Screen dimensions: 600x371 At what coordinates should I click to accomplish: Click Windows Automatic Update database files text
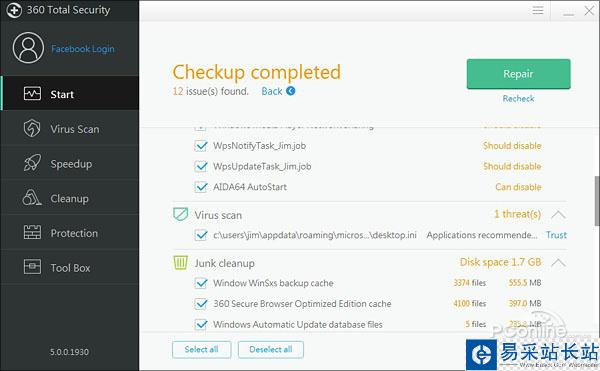(x=298, y=324)
